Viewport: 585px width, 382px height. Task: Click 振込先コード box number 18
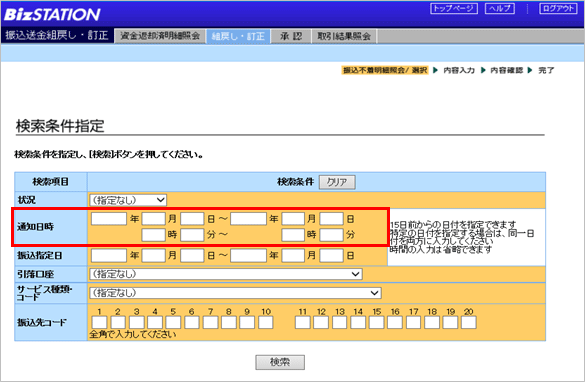[432, 322]
